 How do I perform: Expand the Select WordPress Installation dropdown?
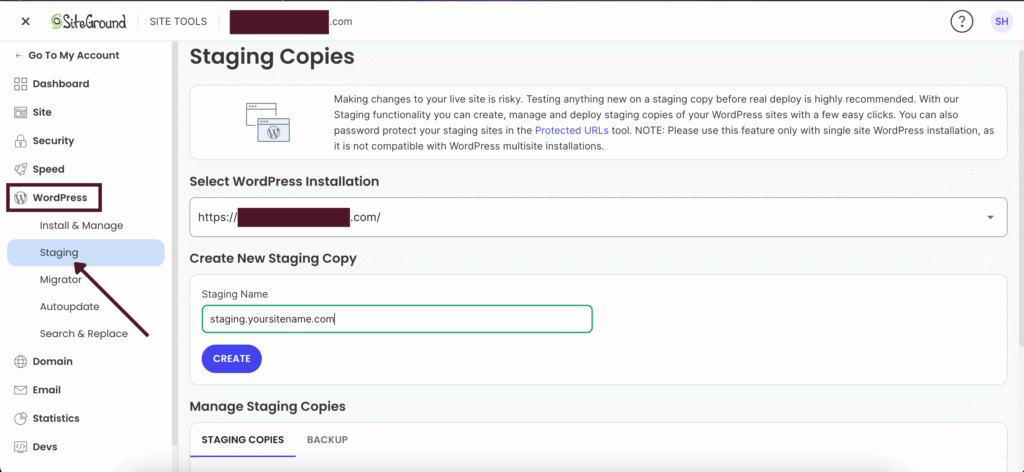[989, 217]
